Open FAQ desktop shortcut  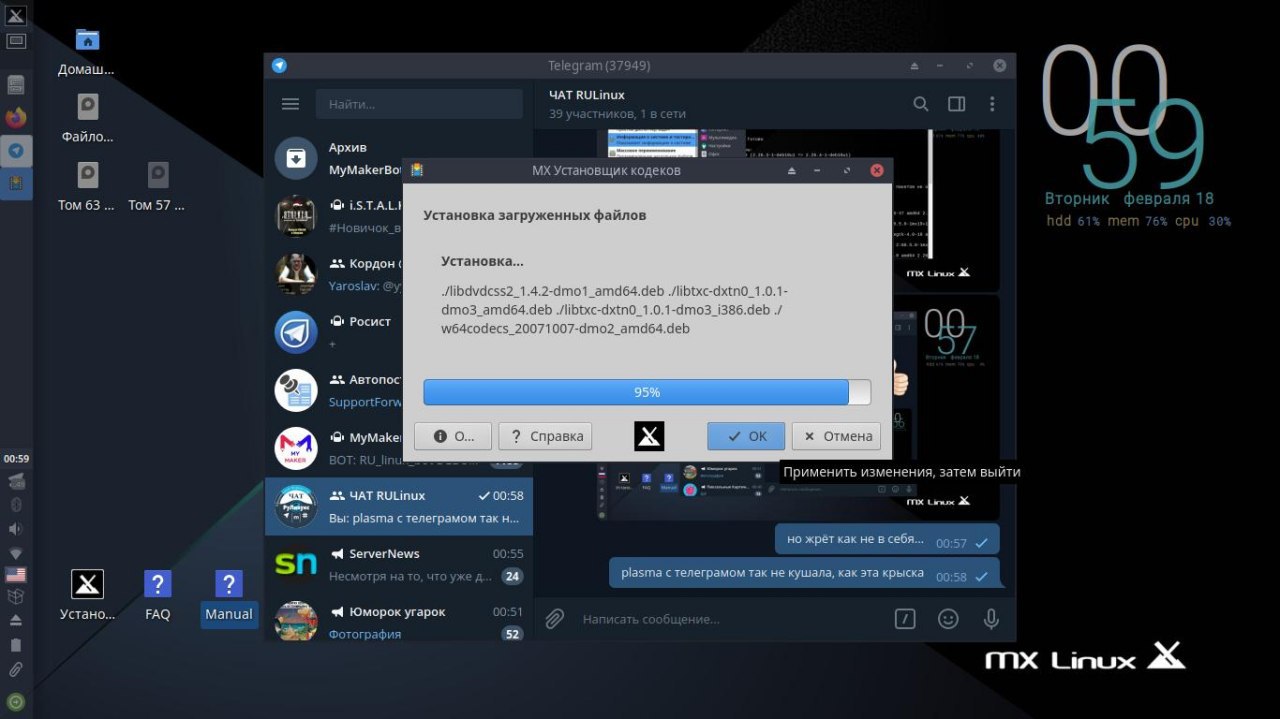[x=157, y=596]
